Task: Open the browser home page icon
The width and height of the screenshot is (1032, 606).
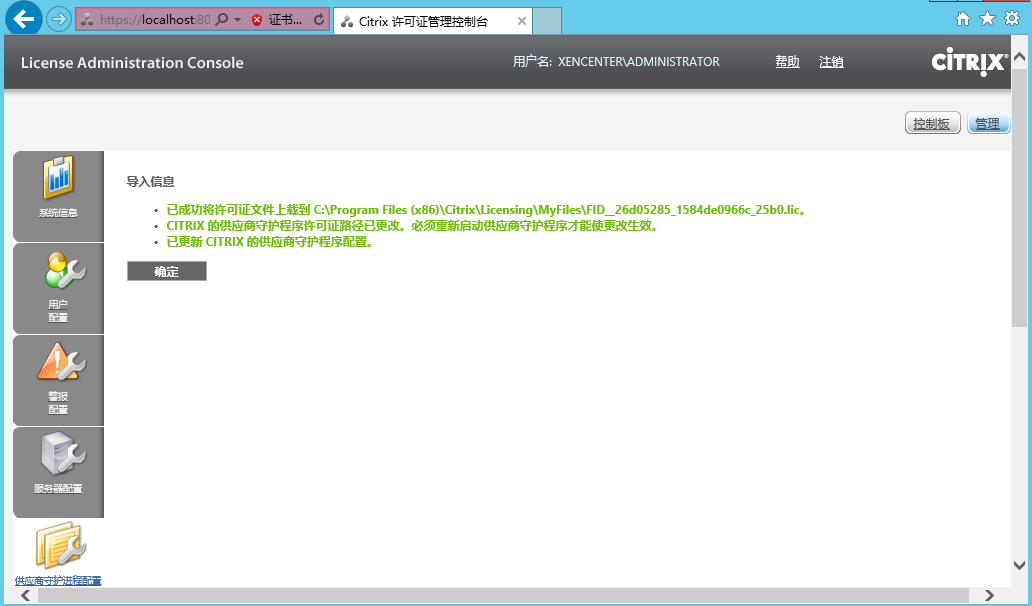Action: 963,19
